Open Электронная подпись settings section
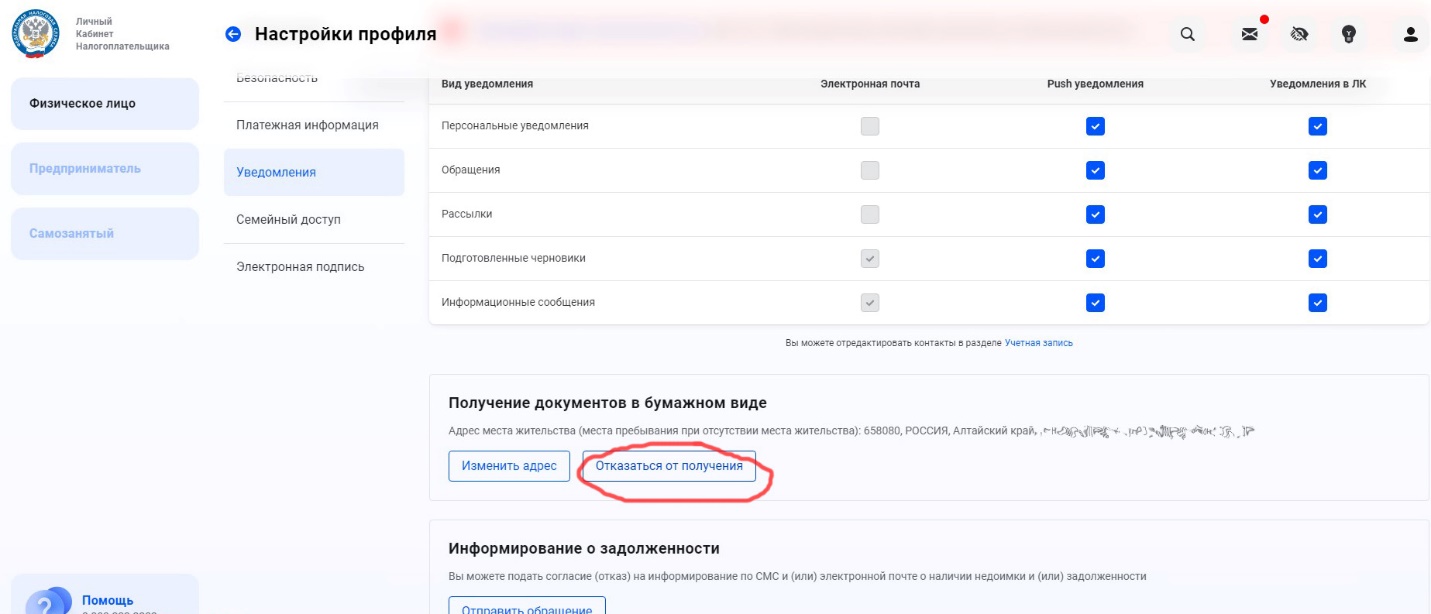1431x614 pixels. (314, 267)
